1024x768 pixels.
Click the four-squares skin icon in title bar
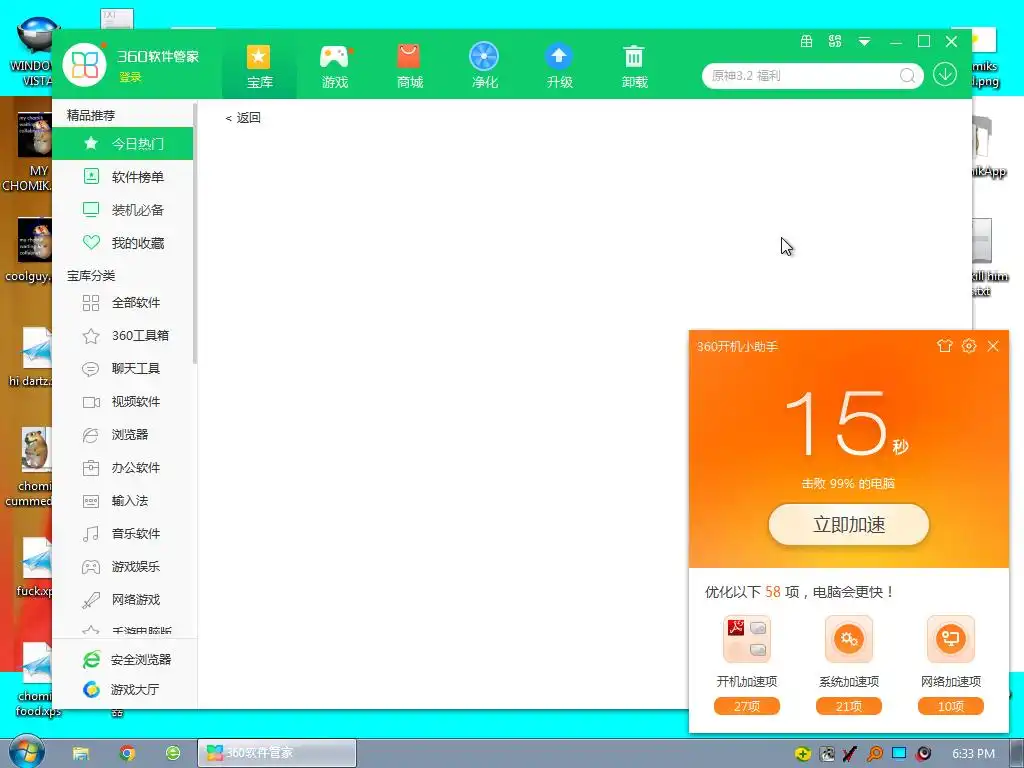(835, 42)
